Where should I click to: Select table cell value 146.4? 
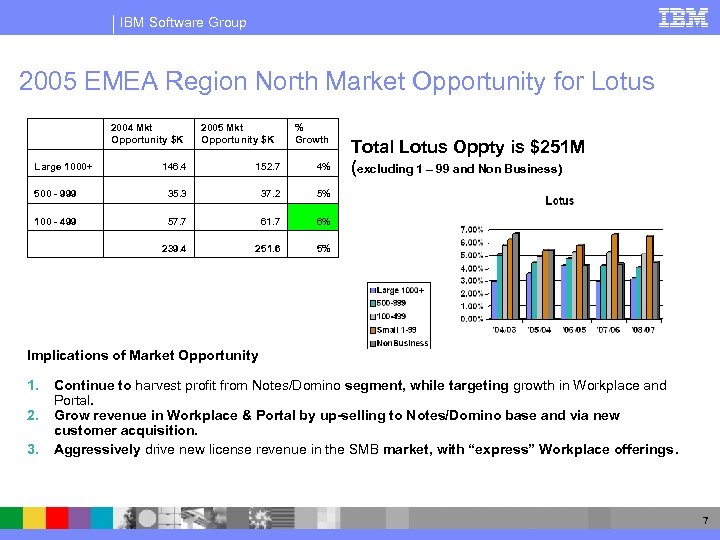[174, 167]
